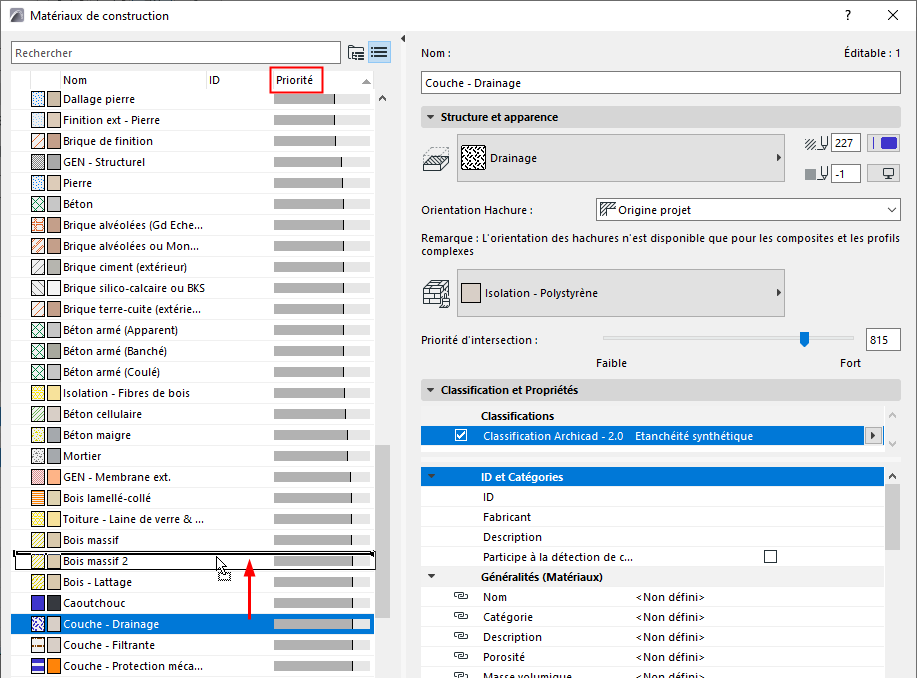Click the help question mark button
This screenshot has height=678, width=917.
(x=847, y=15)
